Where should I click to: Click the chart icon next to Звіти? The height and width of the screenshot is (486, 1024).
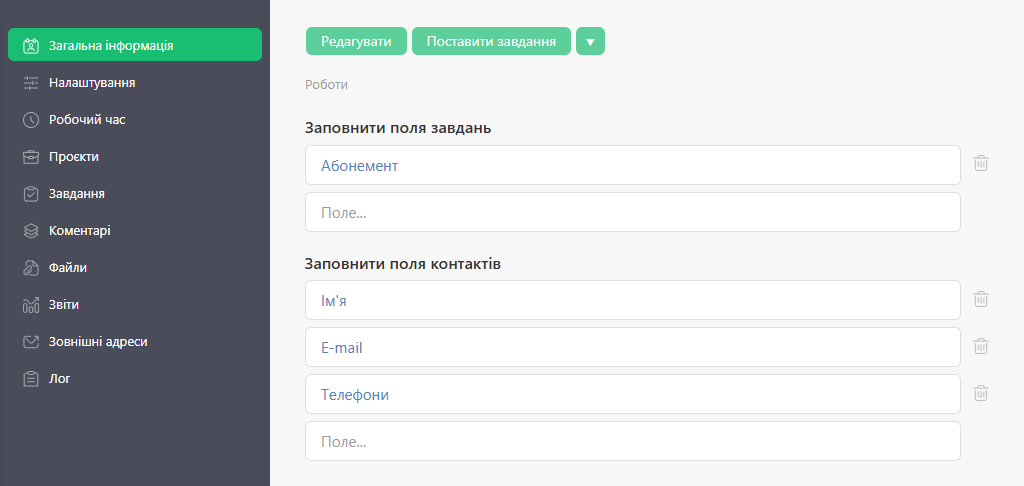click(x=31, y=305)
